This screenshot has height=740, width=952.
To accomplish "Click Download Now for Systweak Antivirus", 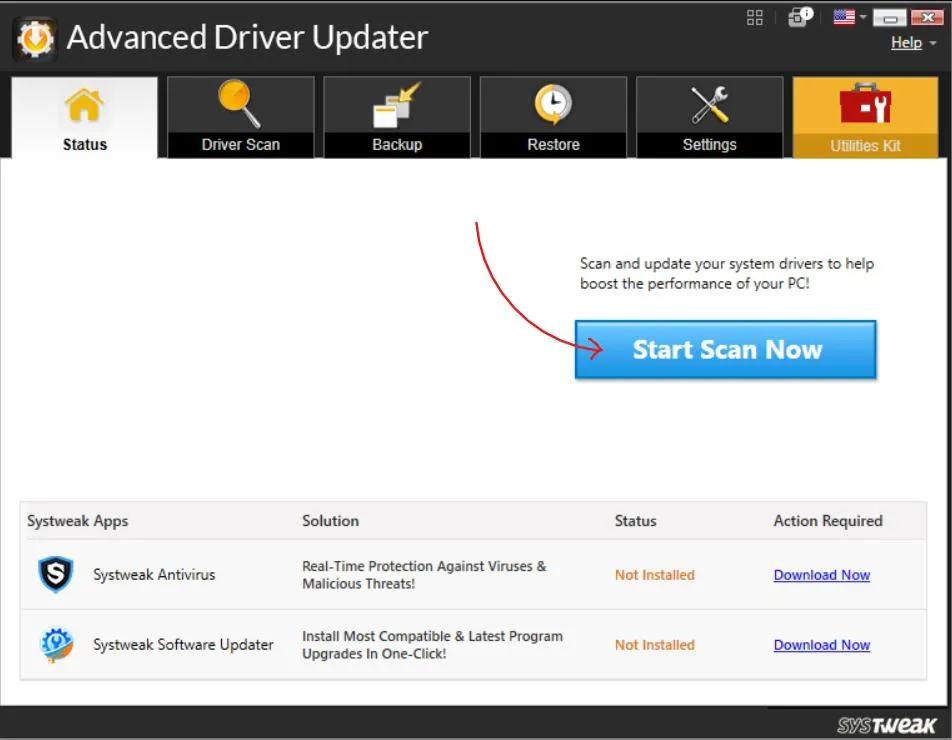I will pyautogui.click(x=822, y=575).
